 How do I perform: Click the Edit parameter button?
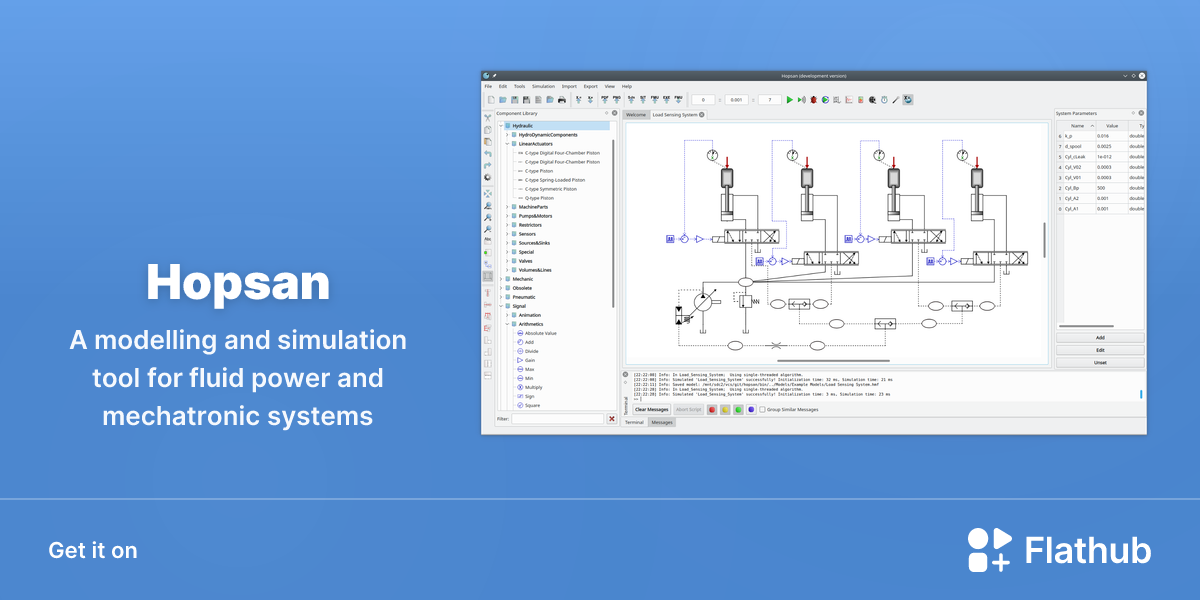pyautogui.click(x=1100, y=350)
